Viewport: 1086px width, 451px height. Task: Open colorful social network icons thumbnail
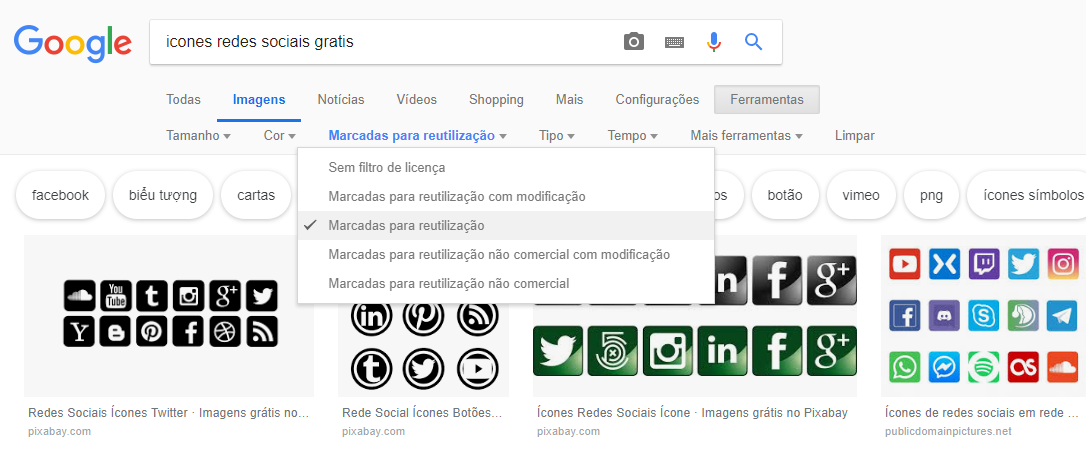click(983, 315)
